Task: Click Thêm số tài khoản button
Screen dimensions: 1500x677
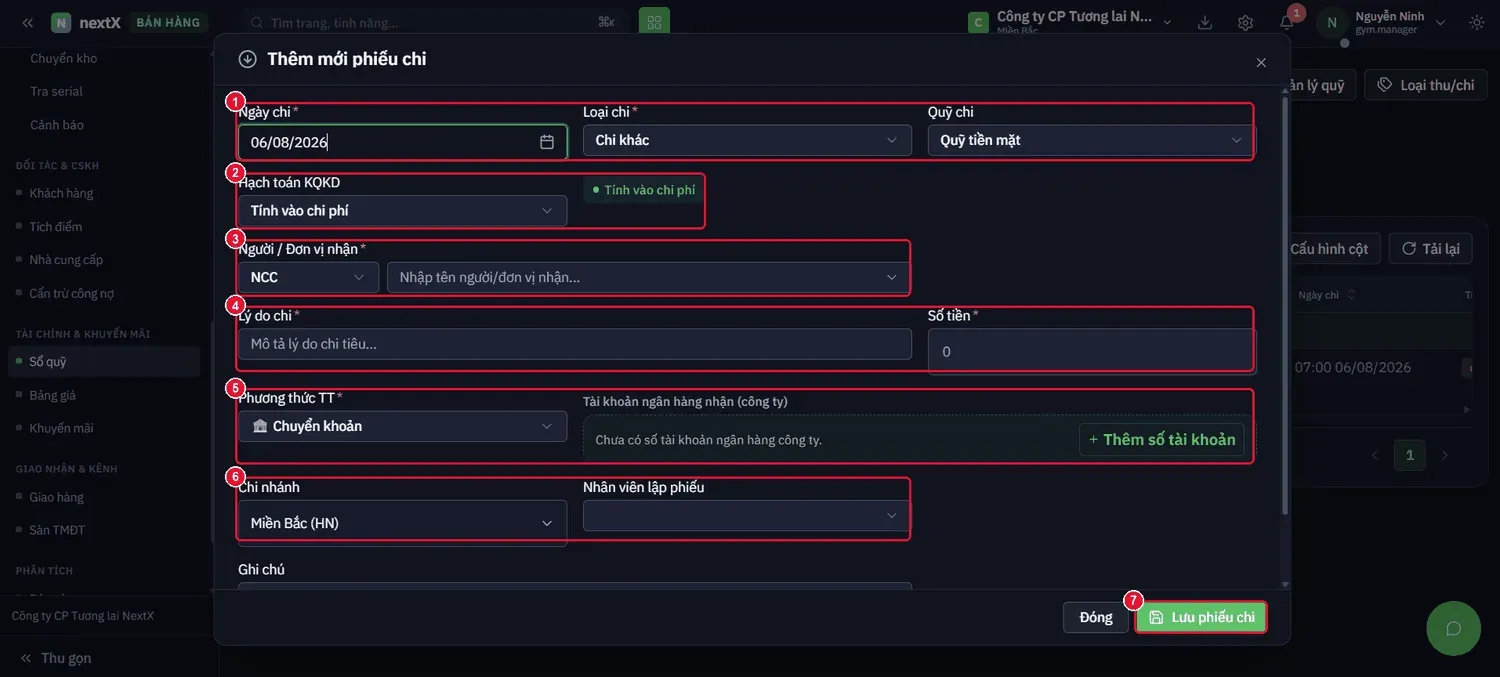Action: 1162,439
